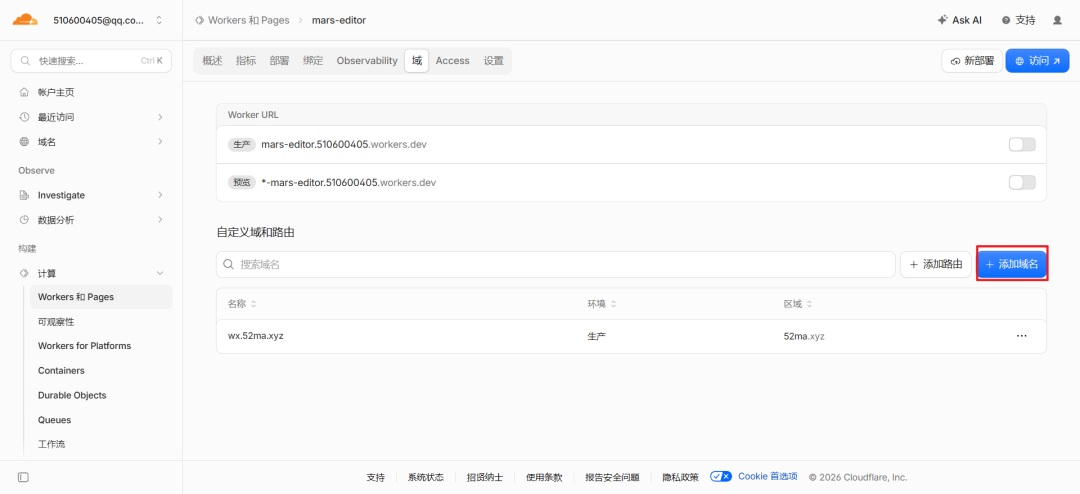Open the 报告安全问题 footer link
Viewport: 1080px width, 494px height.
[612, 477]
